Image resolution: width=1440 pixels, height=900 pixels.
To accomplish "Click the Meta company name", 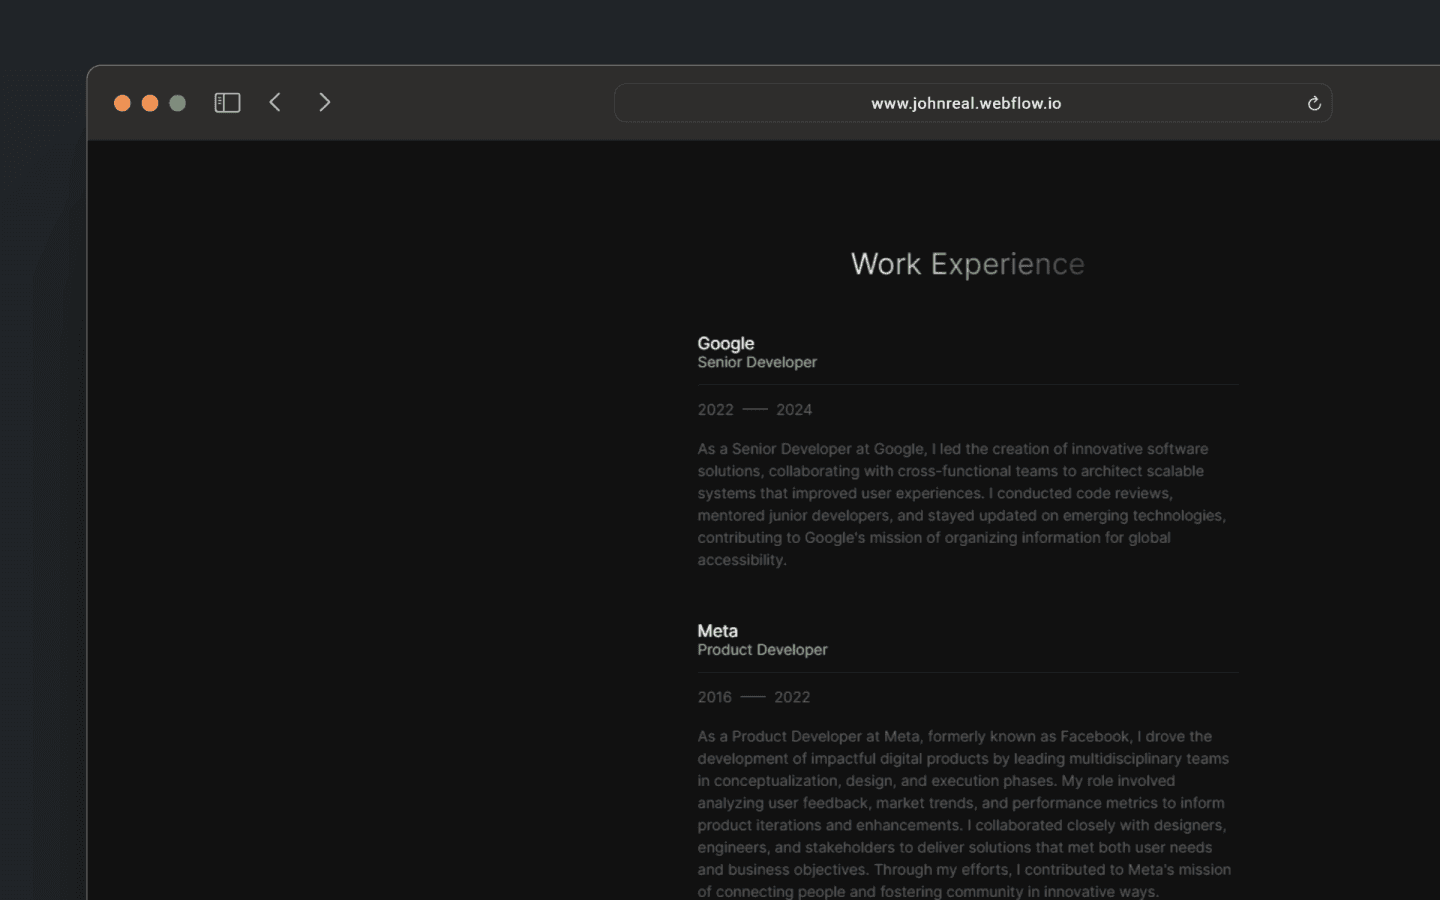I will click(717, 631).
